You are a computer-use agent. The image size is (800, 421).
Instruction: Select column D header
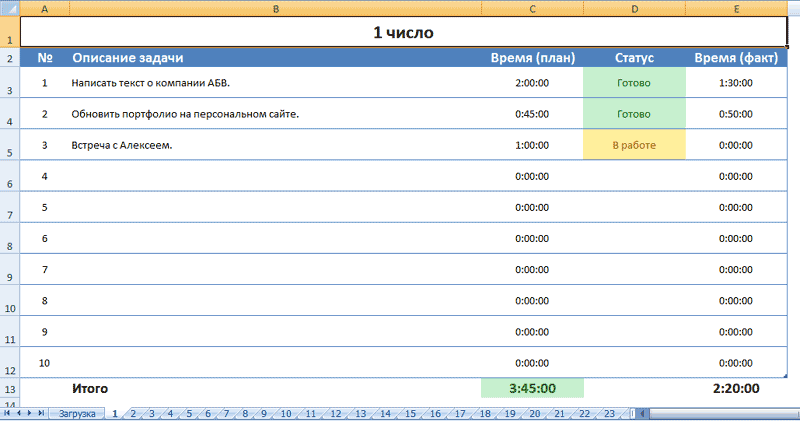(634, 8)
